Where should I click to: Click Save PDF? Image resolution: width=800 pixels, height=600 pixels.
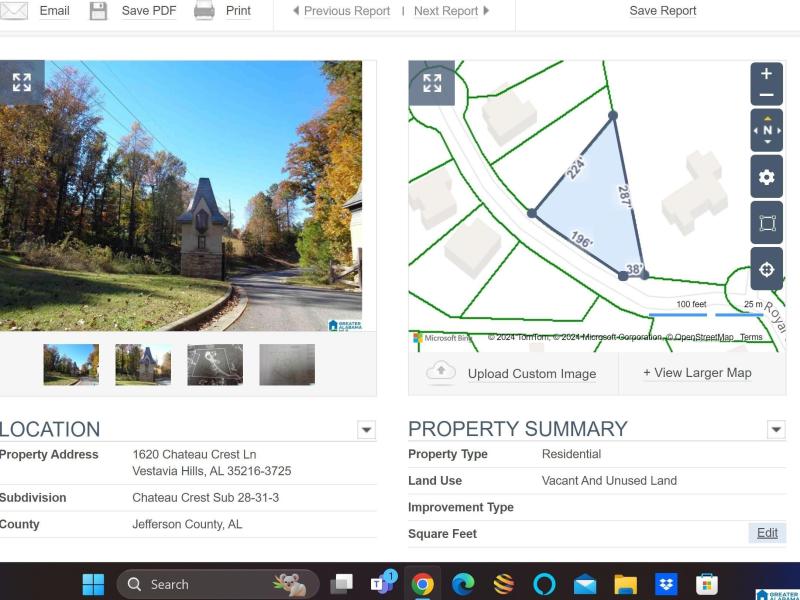click(133, 11)
